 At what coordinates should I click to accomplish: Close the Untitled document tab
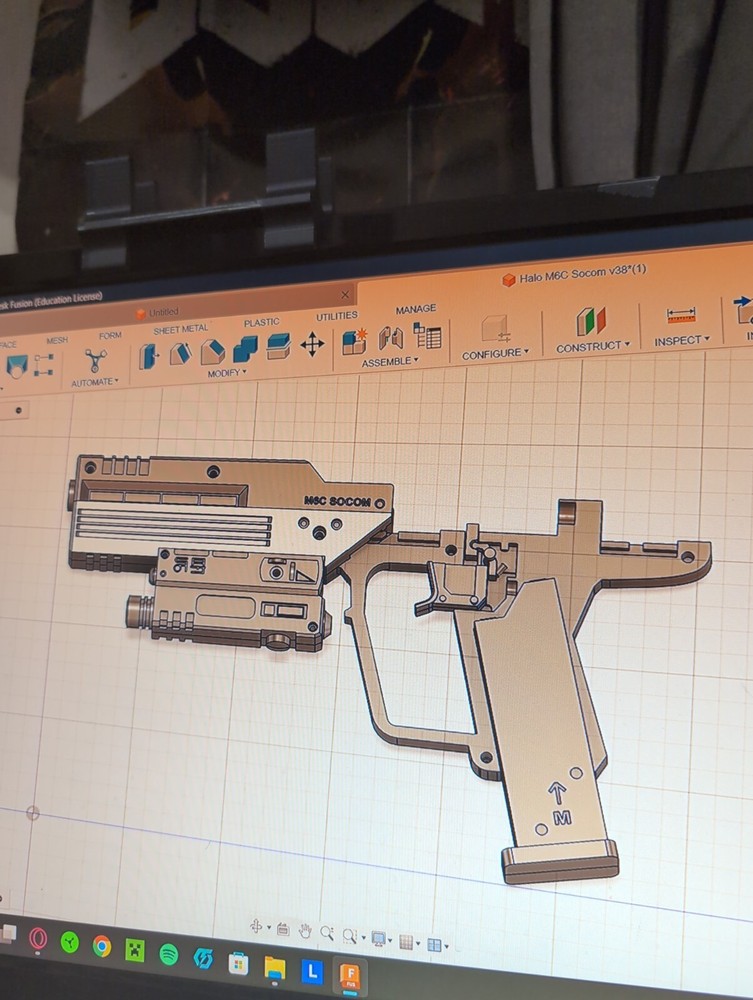345,294
